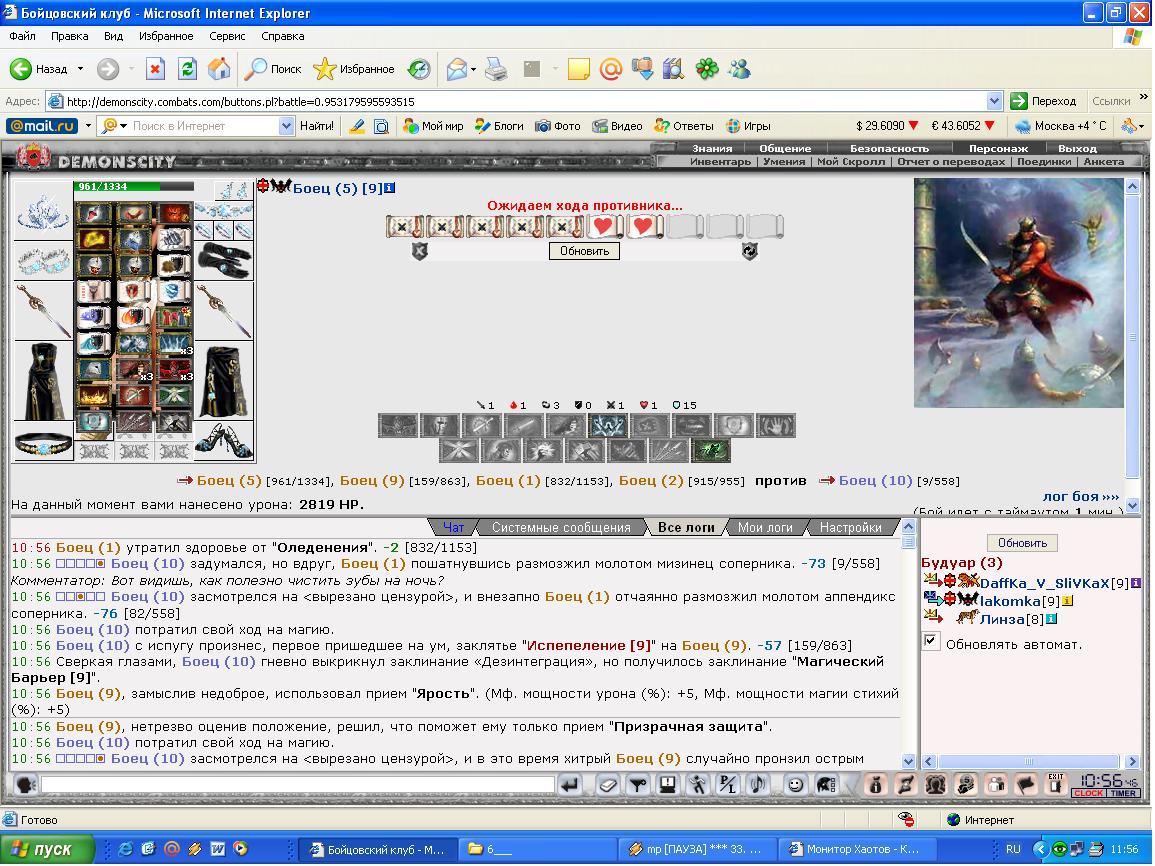This screenshot has height=866, width=1155.
Task: Click the Поединки menu link
Action: pos(1044,161)
